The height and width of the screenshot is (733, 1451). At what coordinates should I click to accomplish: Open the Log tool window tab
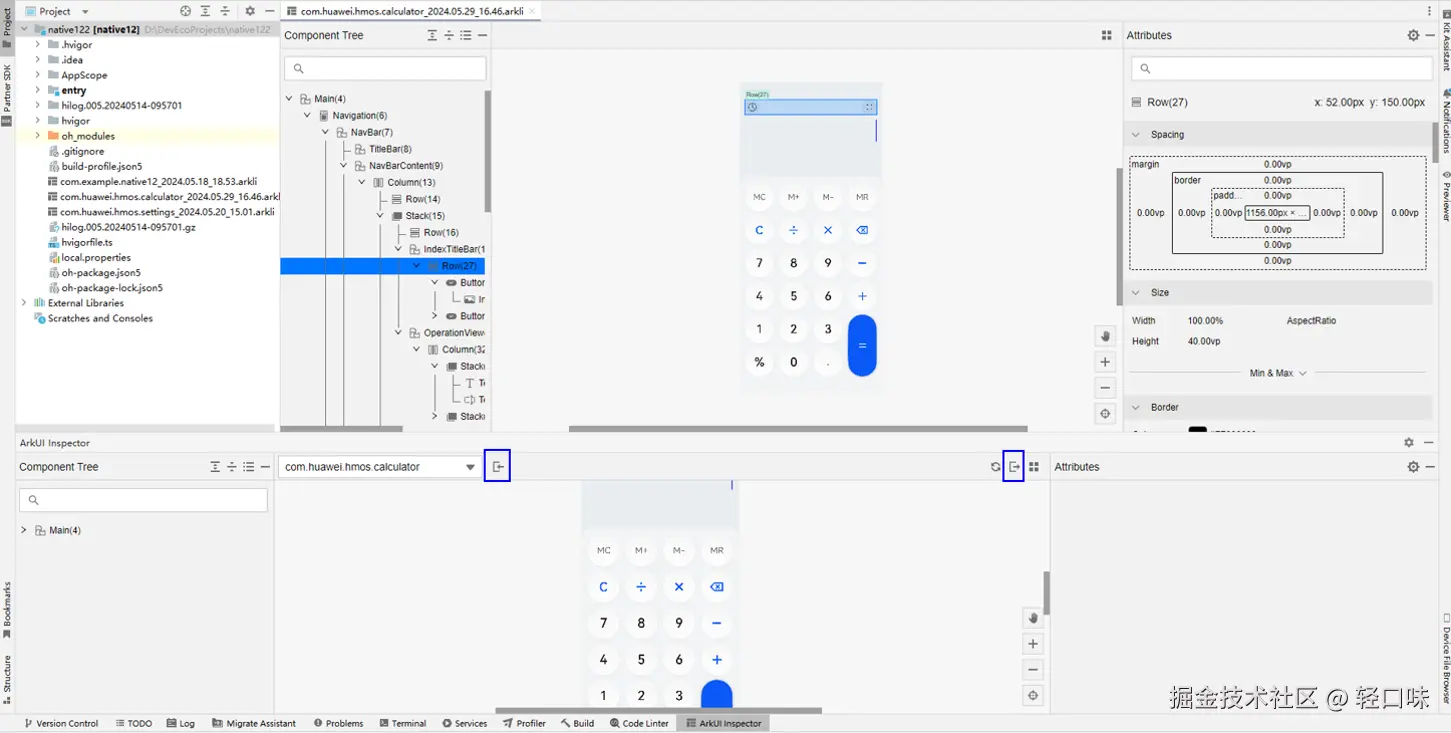(x=181, y=723)
